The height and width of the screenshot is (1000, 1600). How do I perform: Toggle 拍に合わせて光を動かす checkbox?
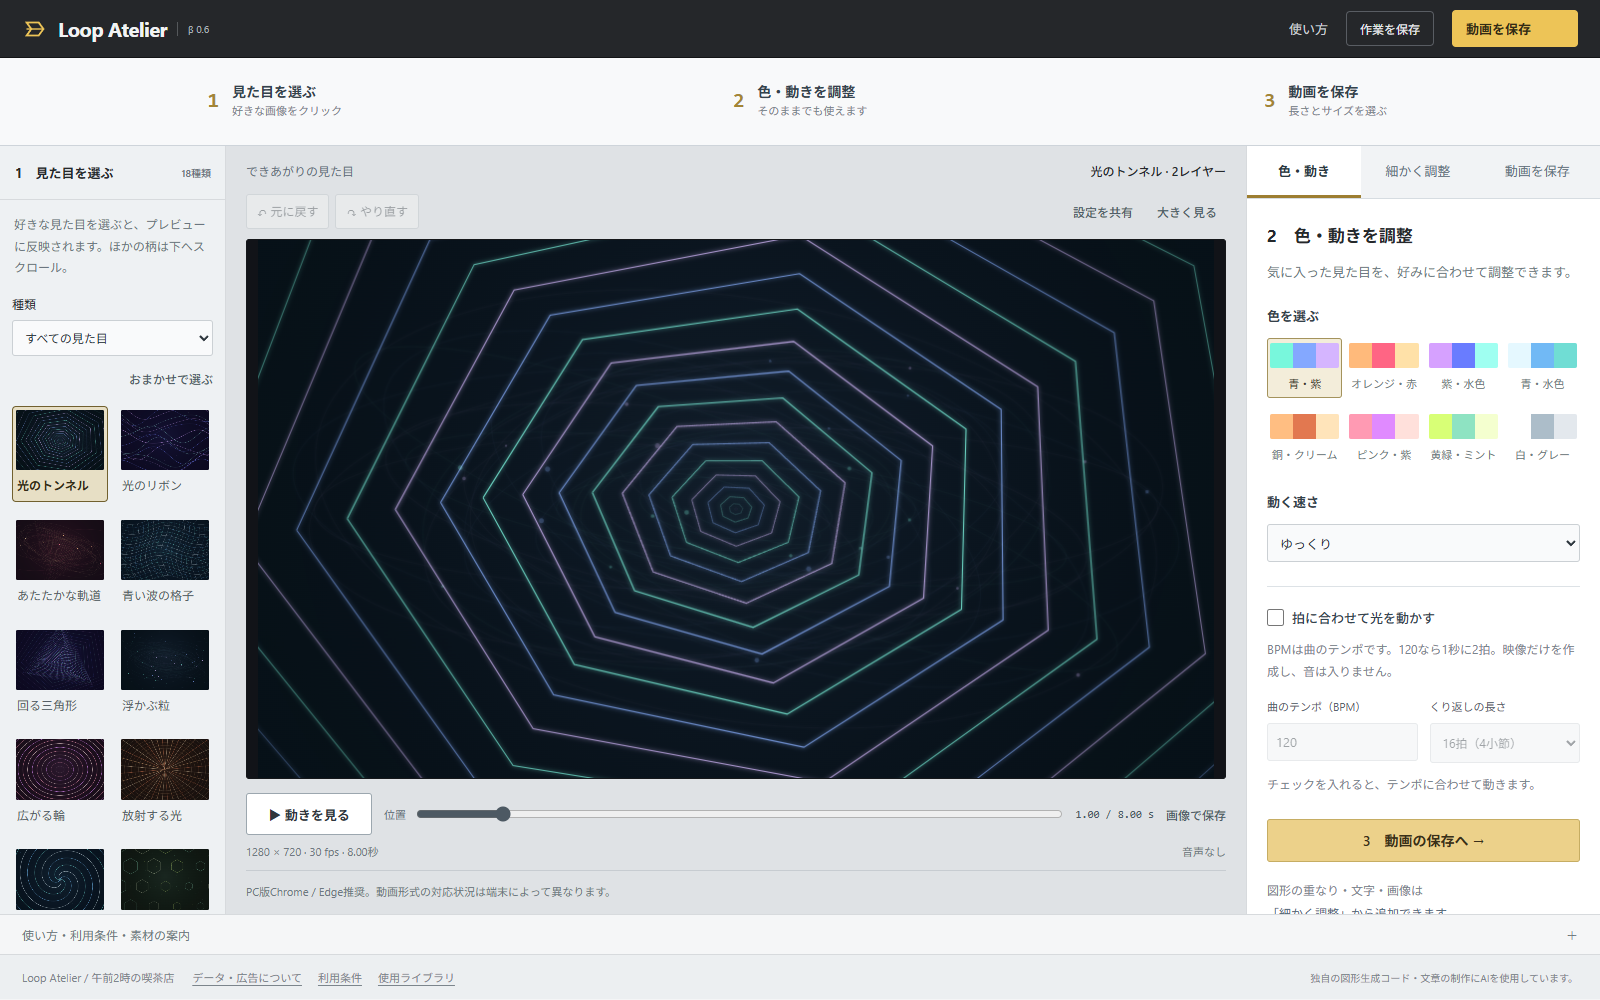coord(1275,618)
